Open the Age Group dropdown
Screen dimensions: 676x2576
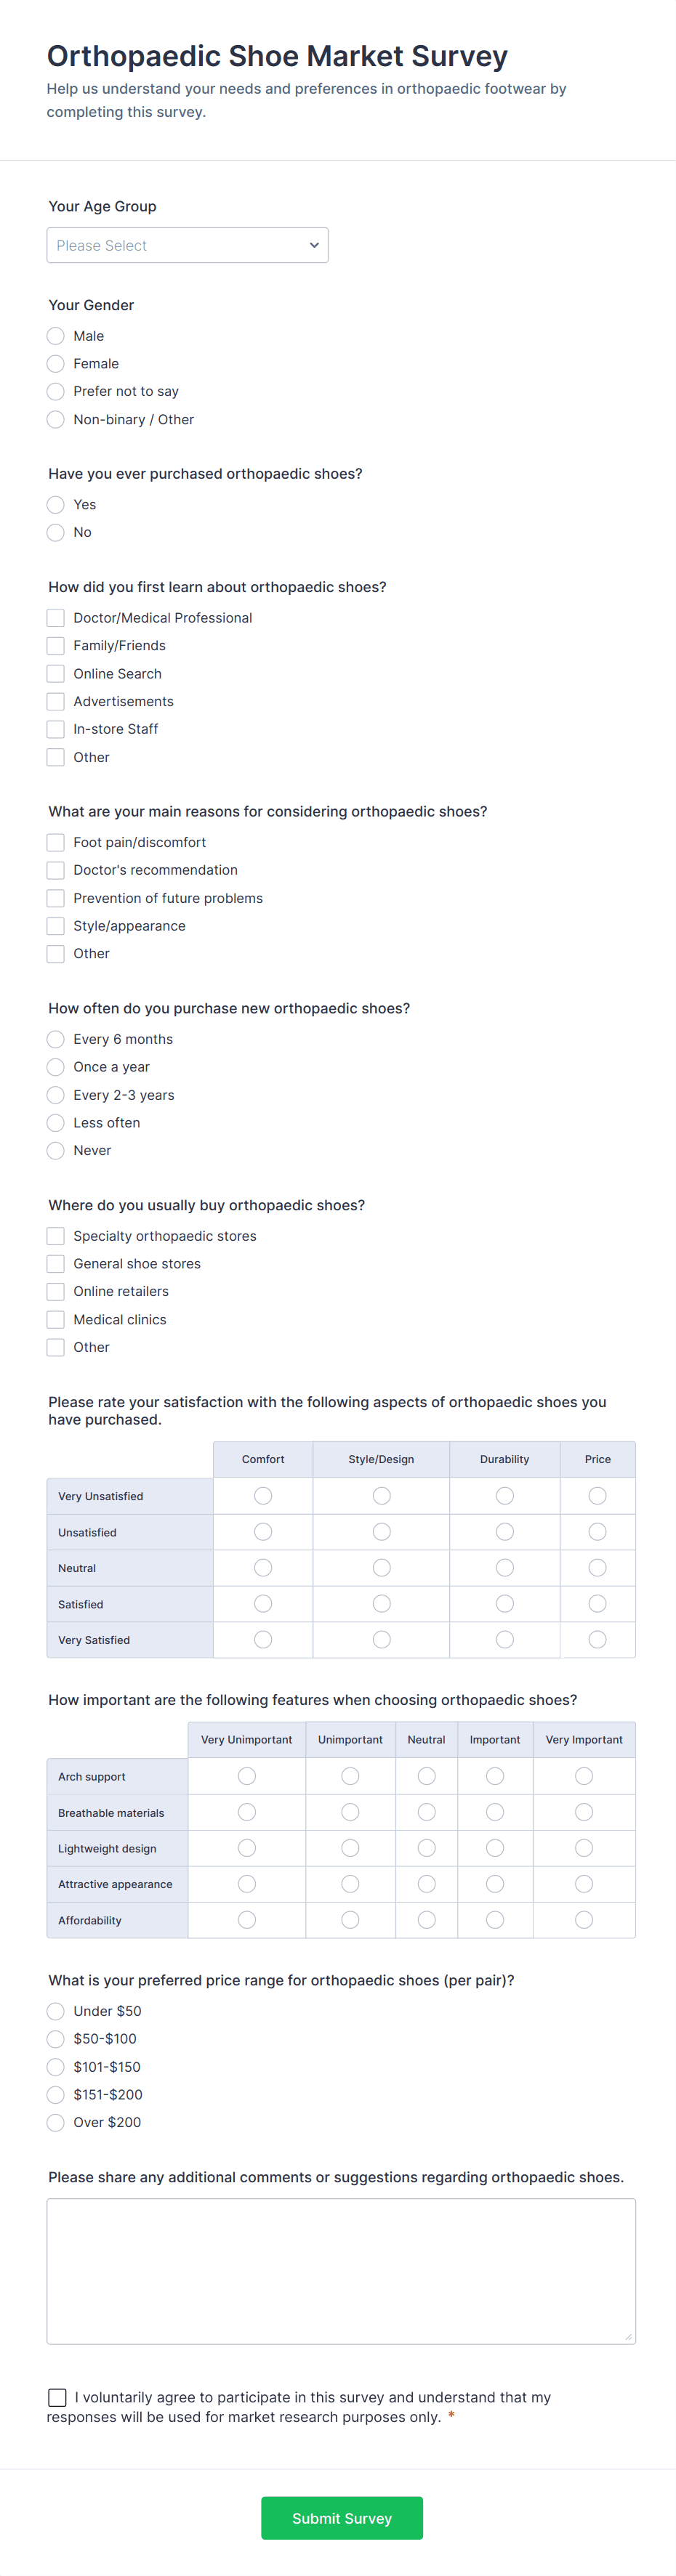pos(187,245)
